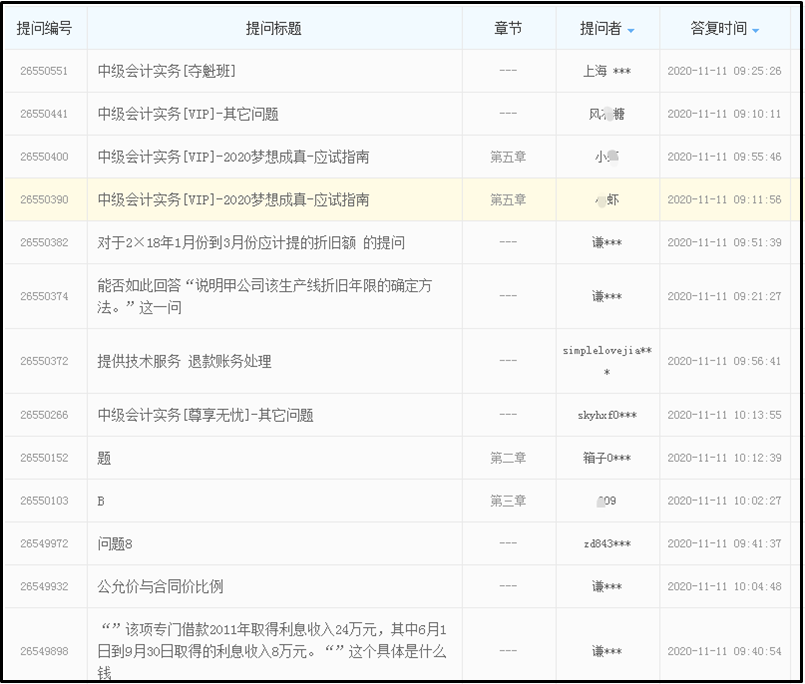Select question number 26550103
The height and width of the screenshot is (684, 805).
coord(44,501)
